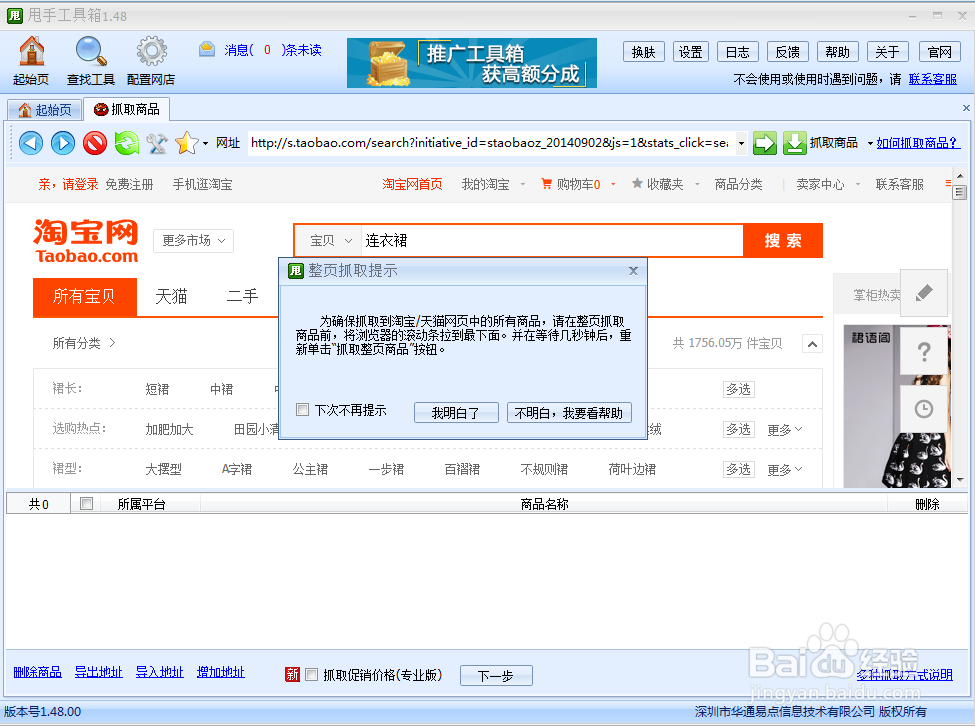Click the green 抓取商品 capture icon
This screenshot has width=975, height=727.
click(x=794, y=143)
